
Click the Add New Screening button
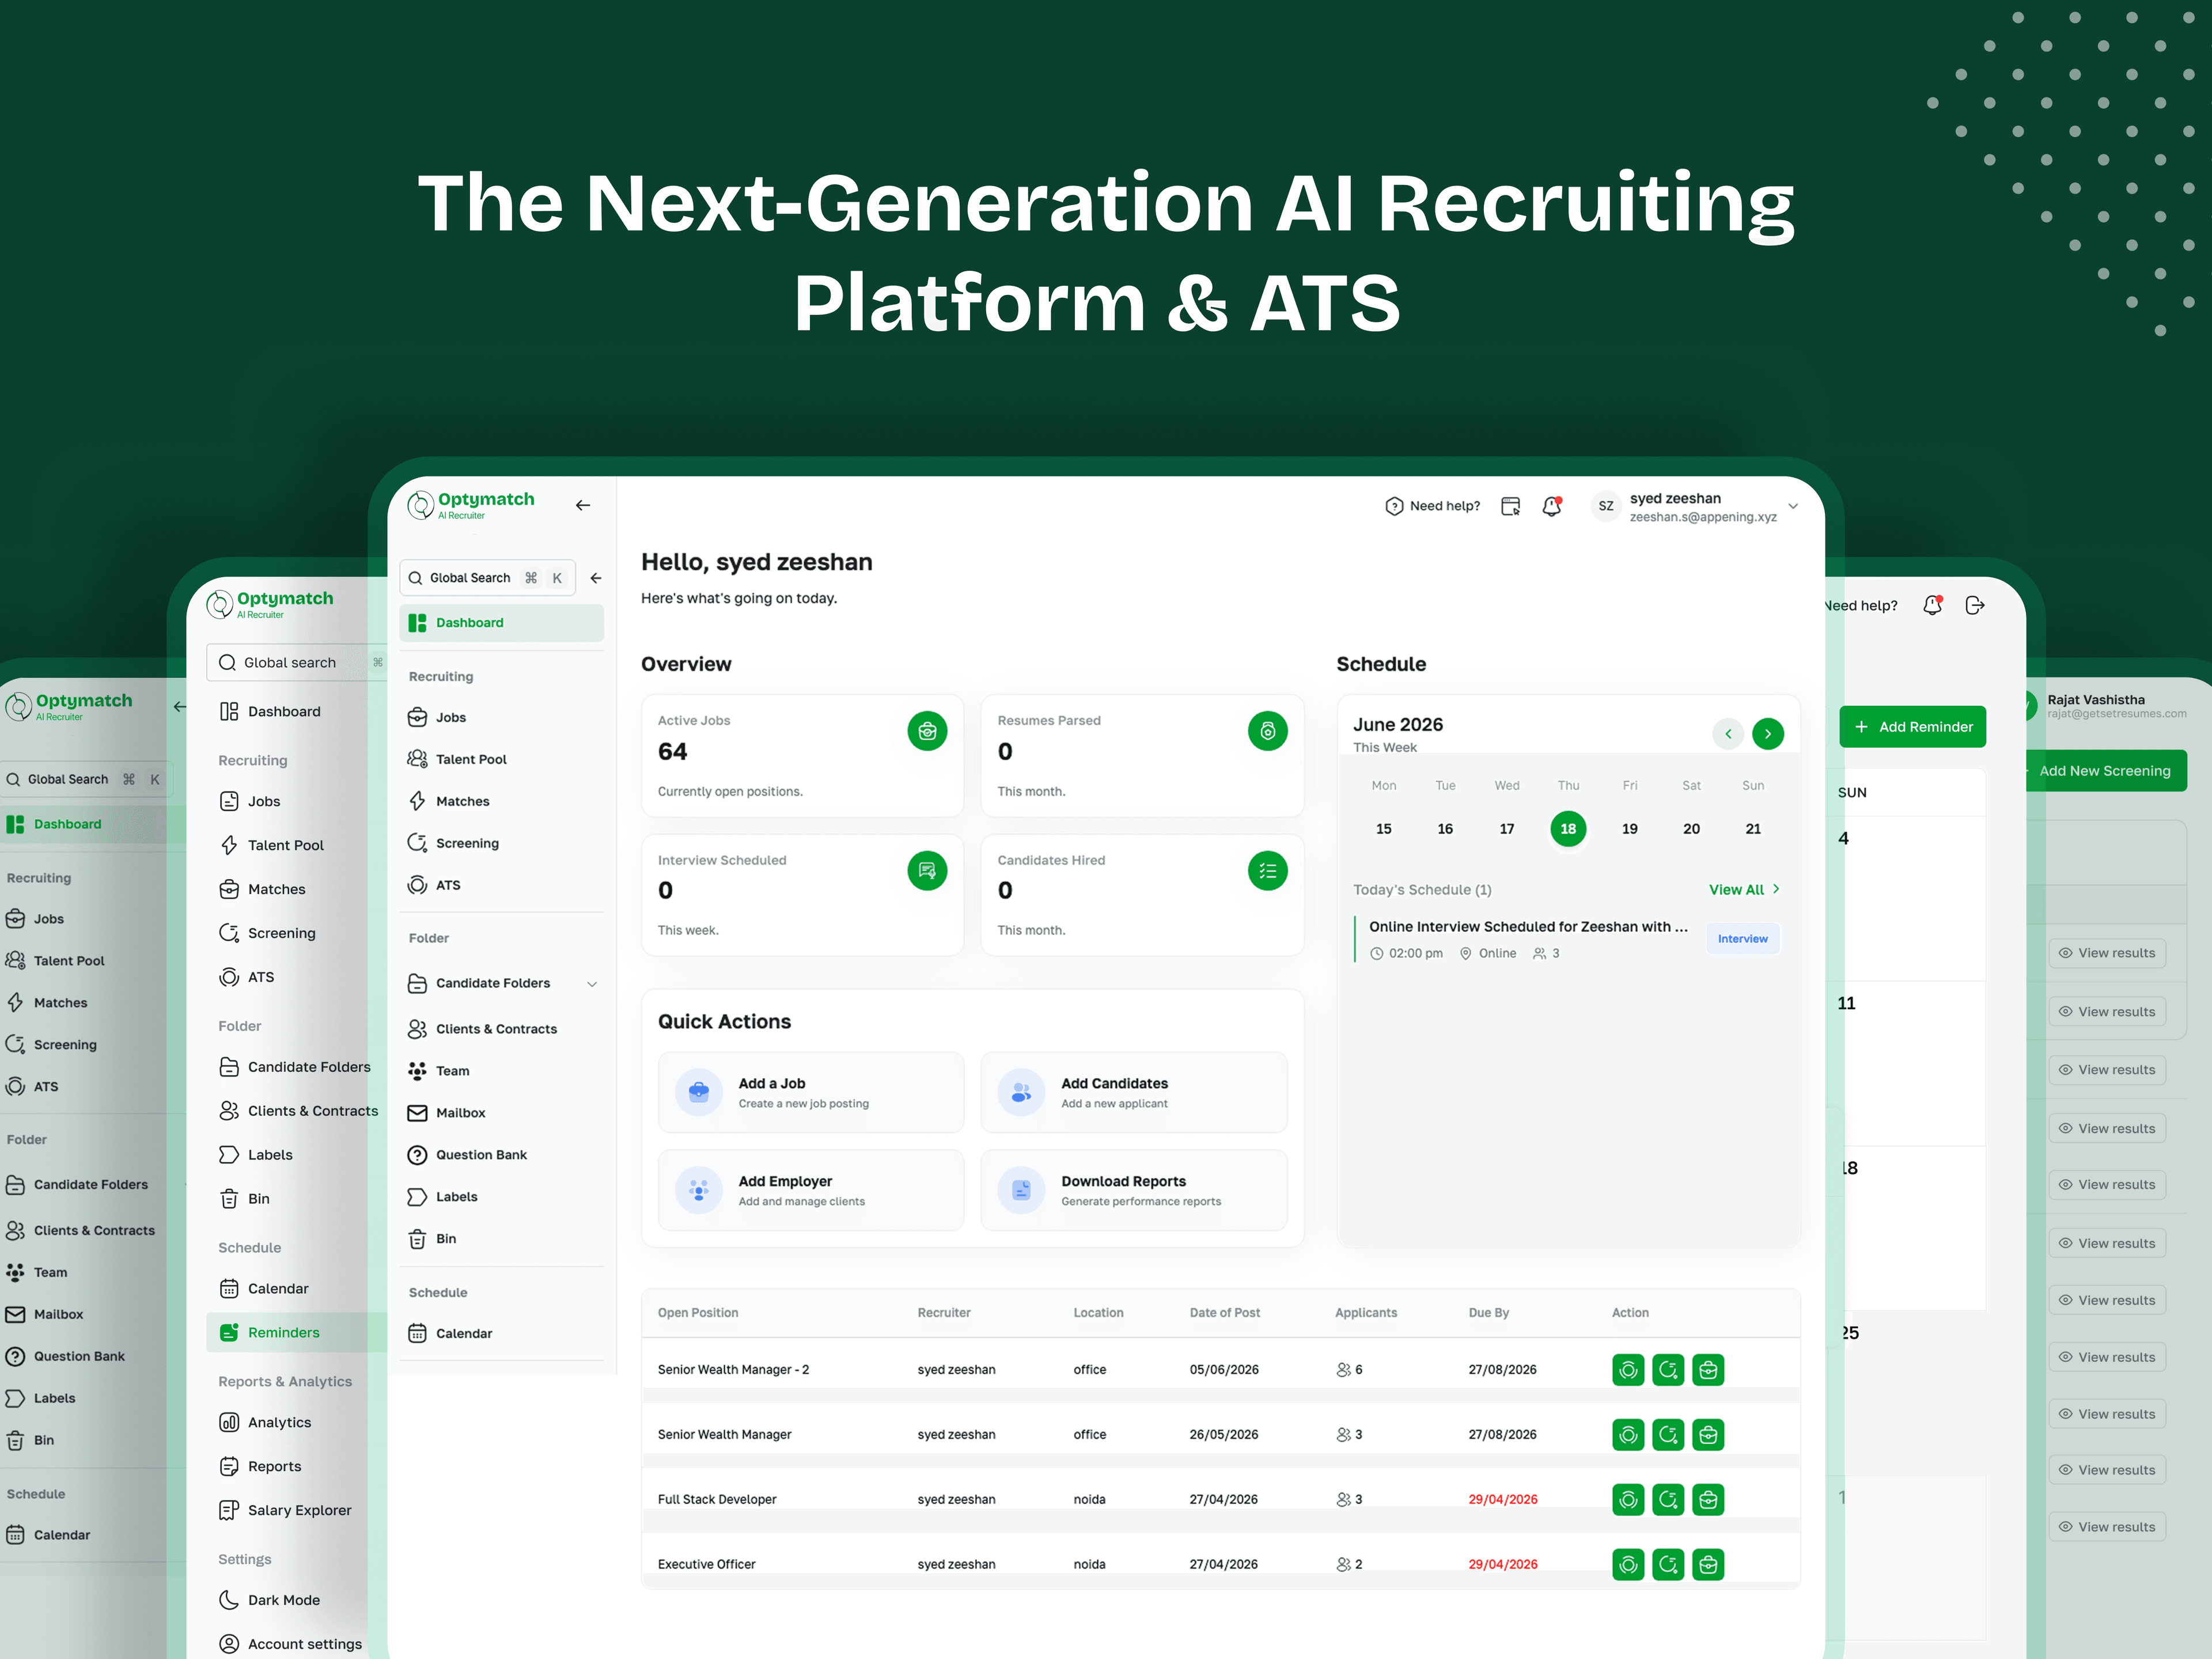(x=2106, y=771)
